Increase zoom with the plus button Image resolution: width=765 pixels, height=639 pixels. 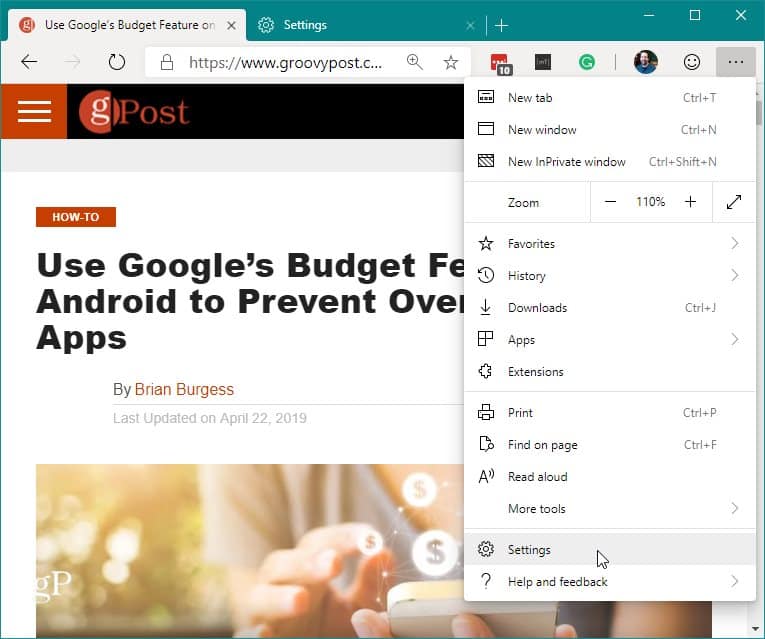pos(690,202)
